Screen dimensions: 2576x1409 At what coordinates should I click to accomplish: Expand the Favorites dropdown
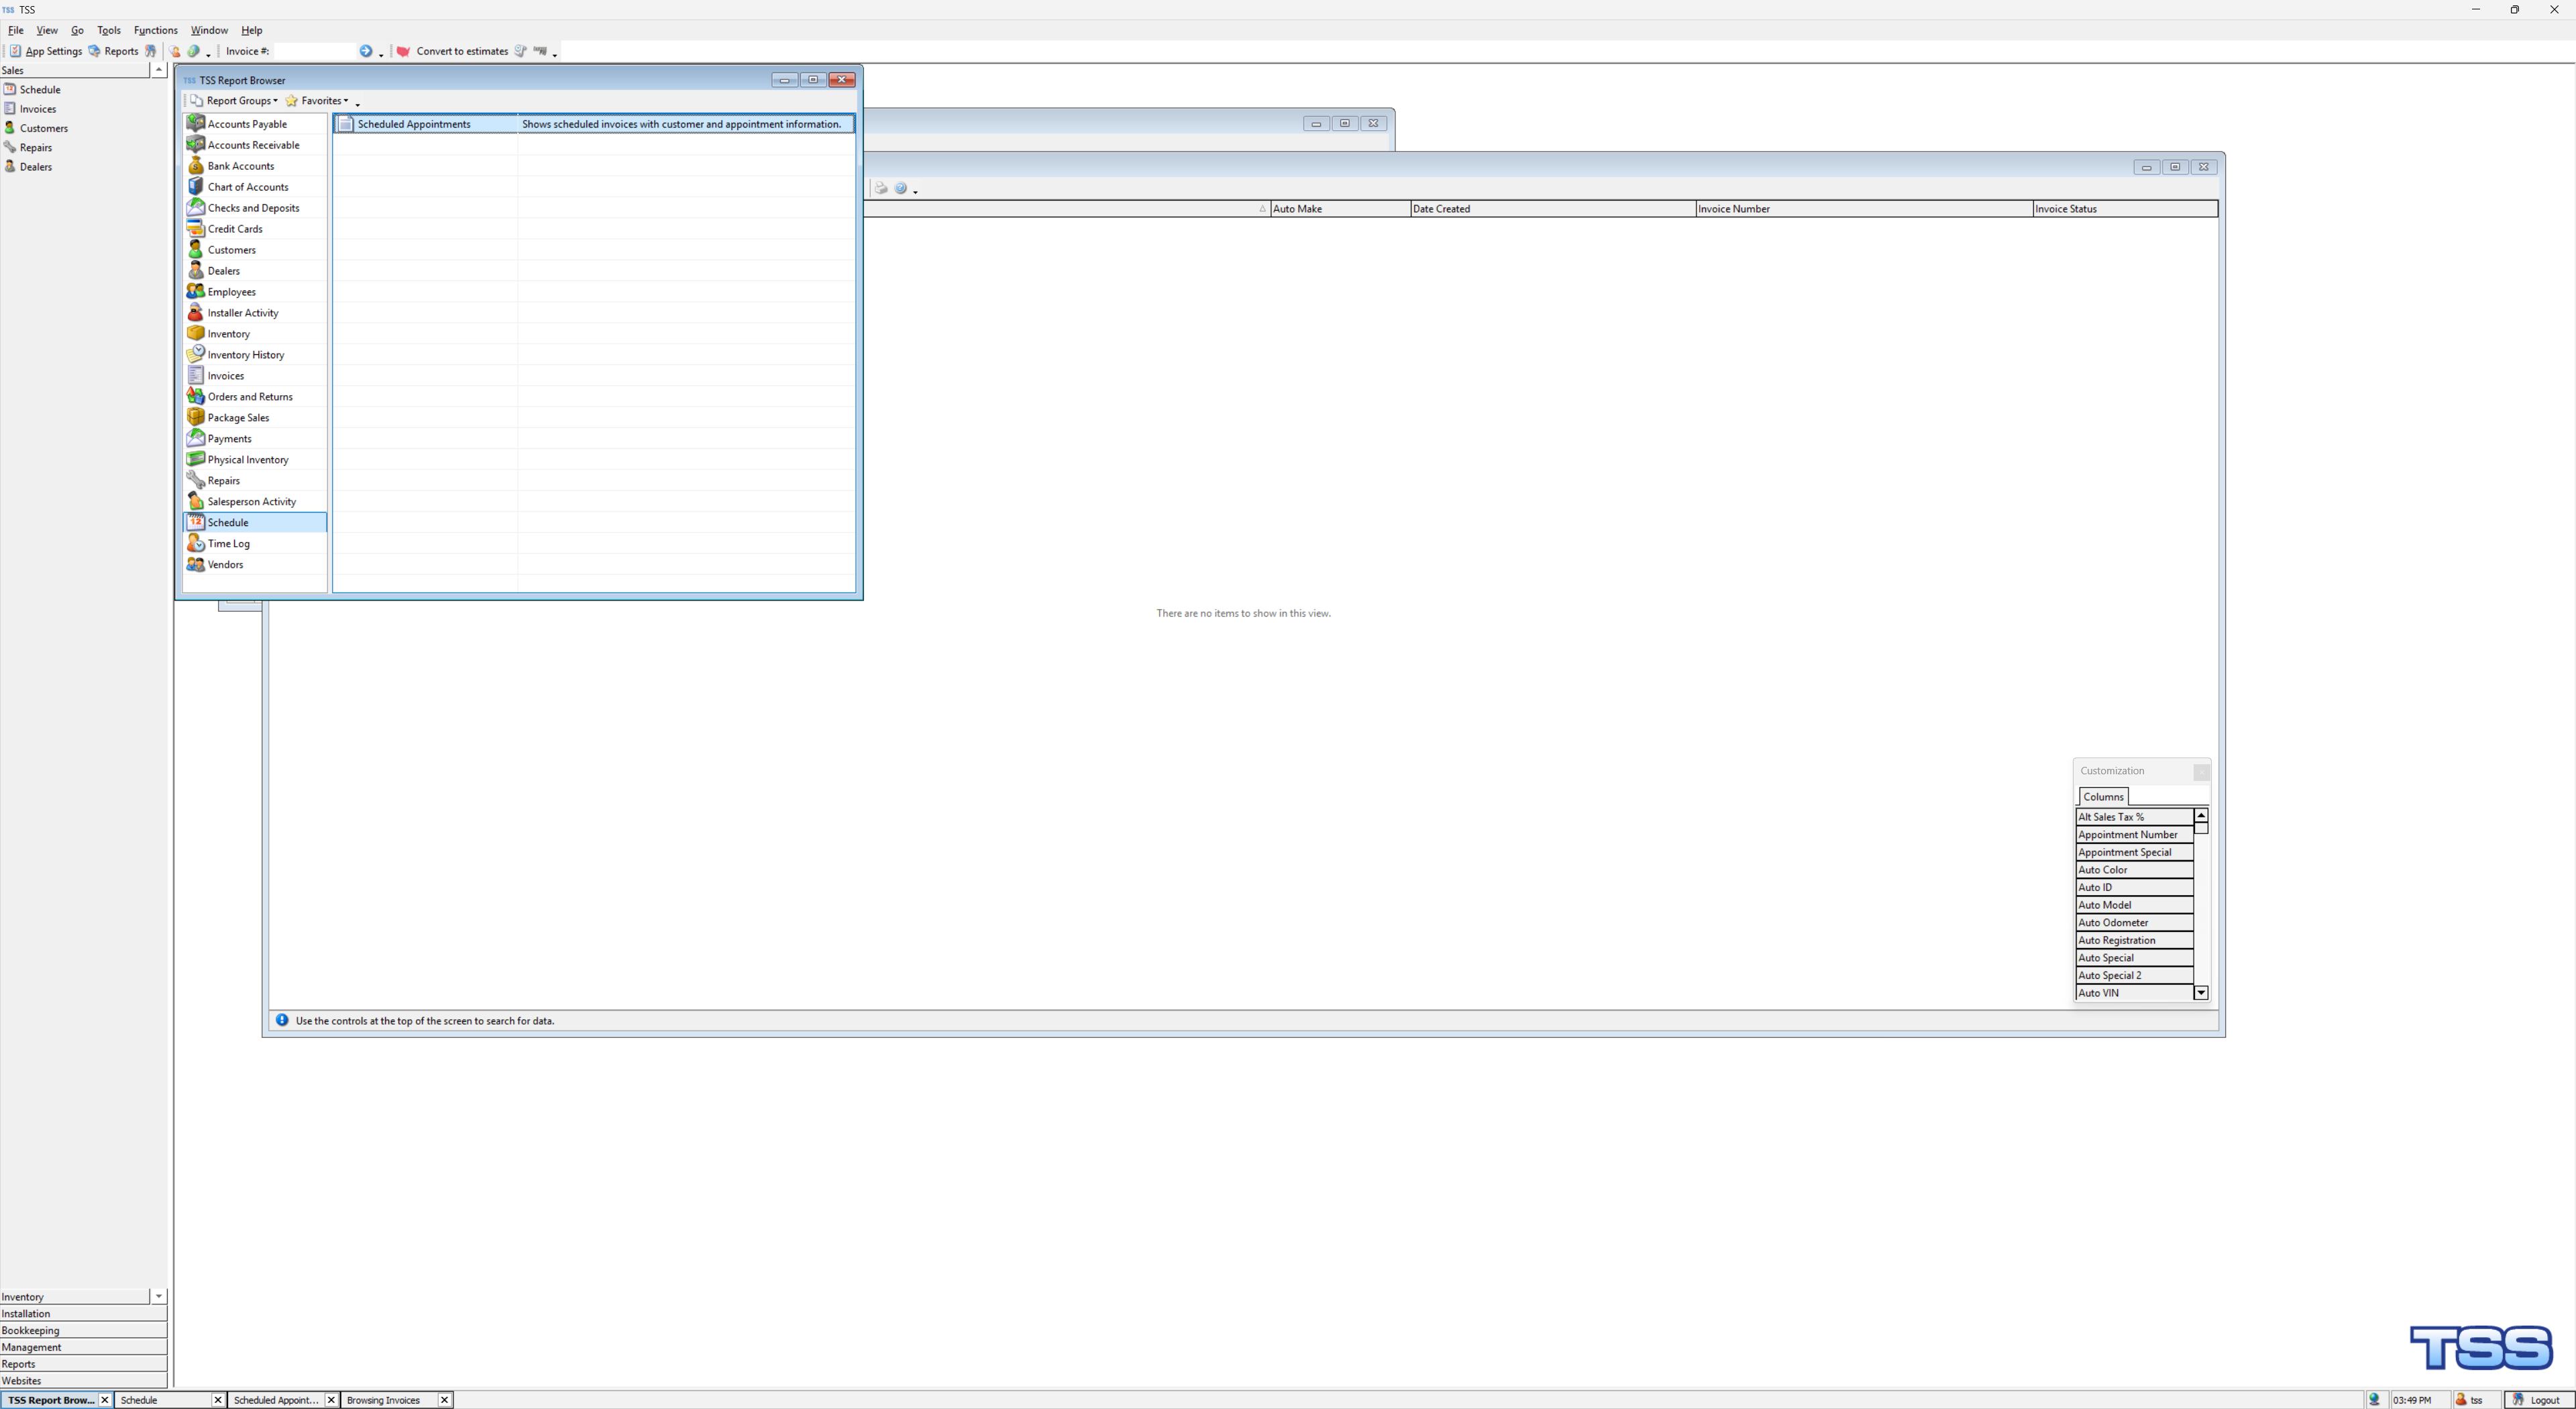click(x=318, y=101)
